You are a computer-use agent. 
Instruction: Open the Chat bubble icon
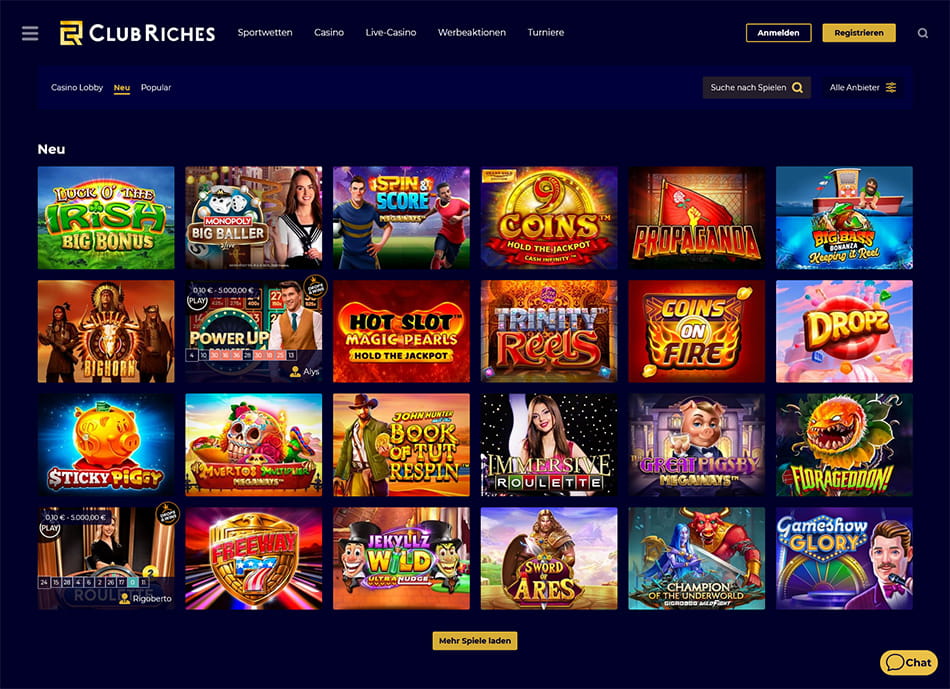pos(895,662)
